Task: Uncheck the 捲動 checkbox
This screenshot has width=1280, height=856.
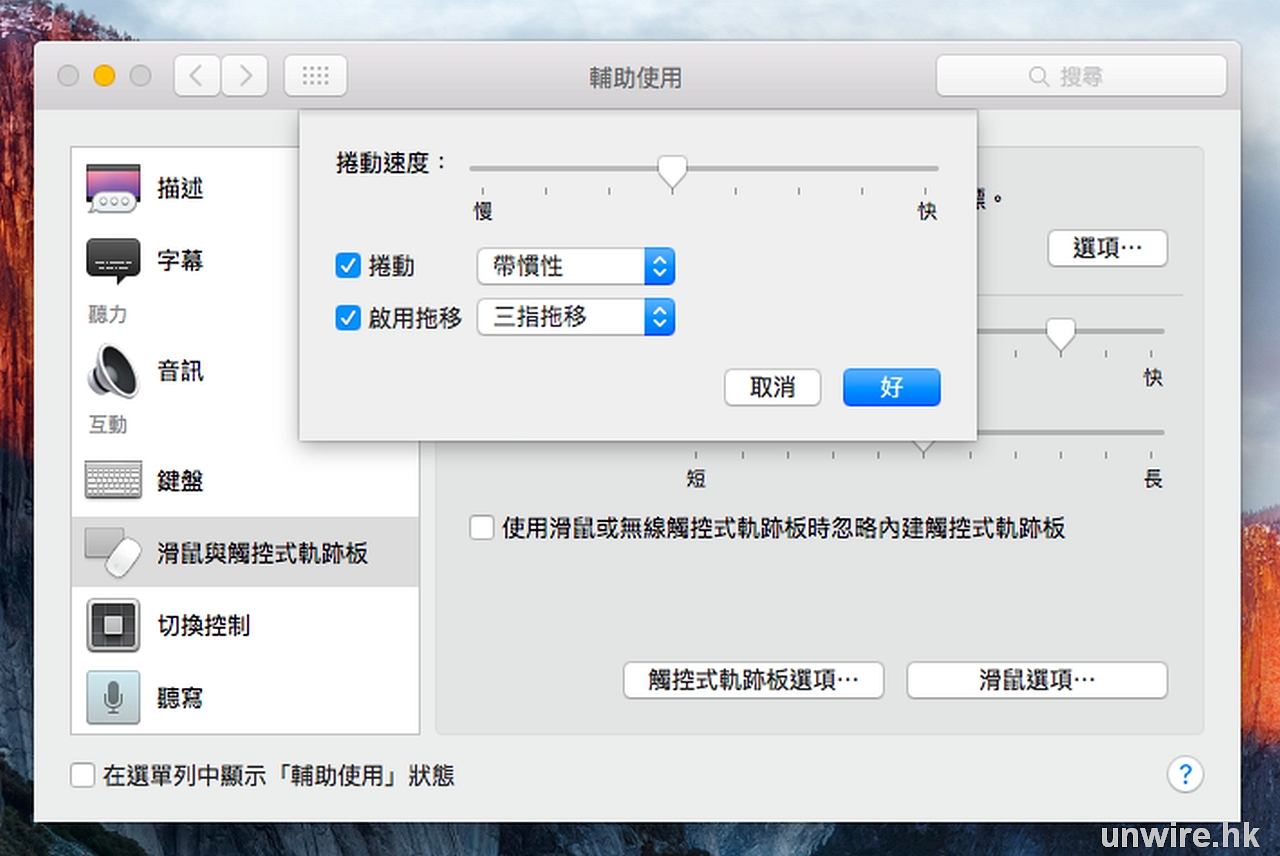Action: pyautogui.click(x=348, y=266)
